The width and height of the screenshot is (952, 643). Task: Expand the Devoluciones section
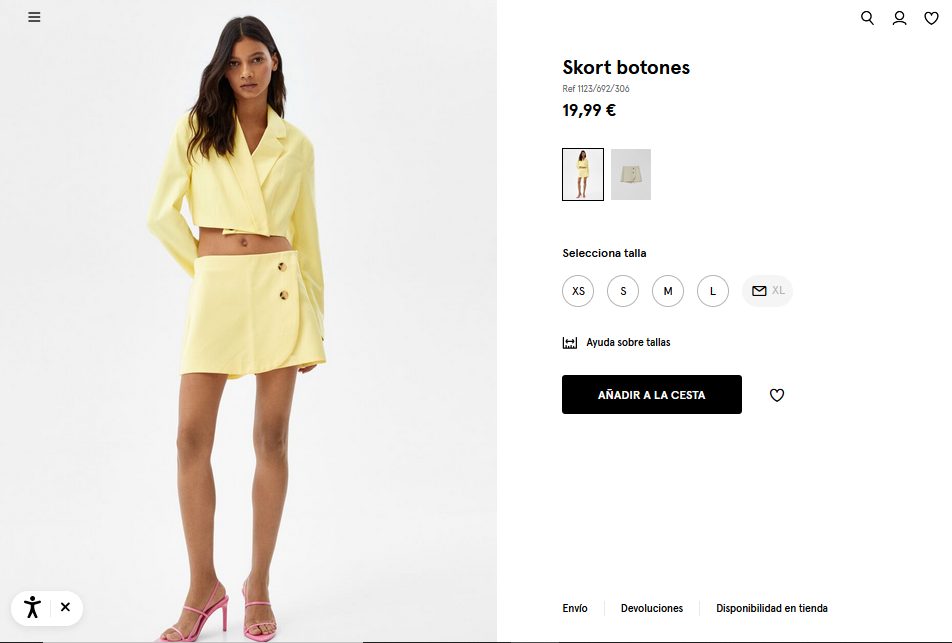(651, 608)
